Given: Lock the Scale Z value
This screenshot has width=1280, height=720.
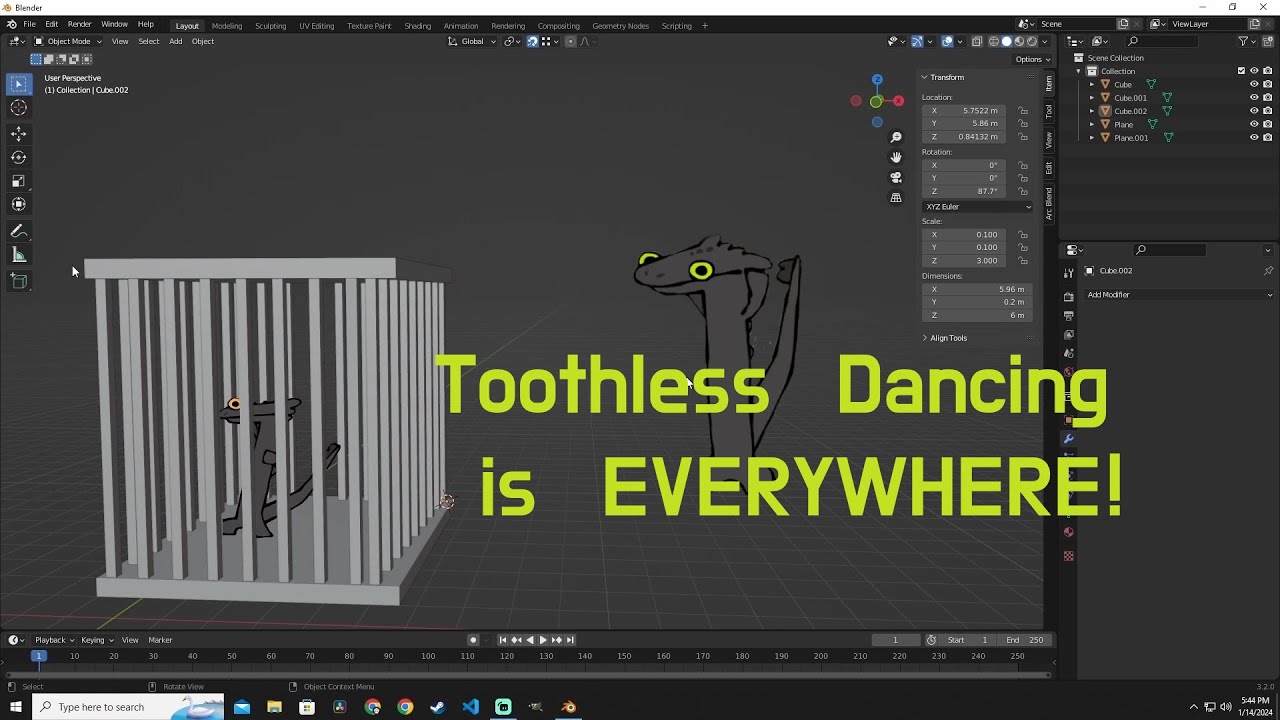Looking at the screenshot, I should [x=1023, y=261].
